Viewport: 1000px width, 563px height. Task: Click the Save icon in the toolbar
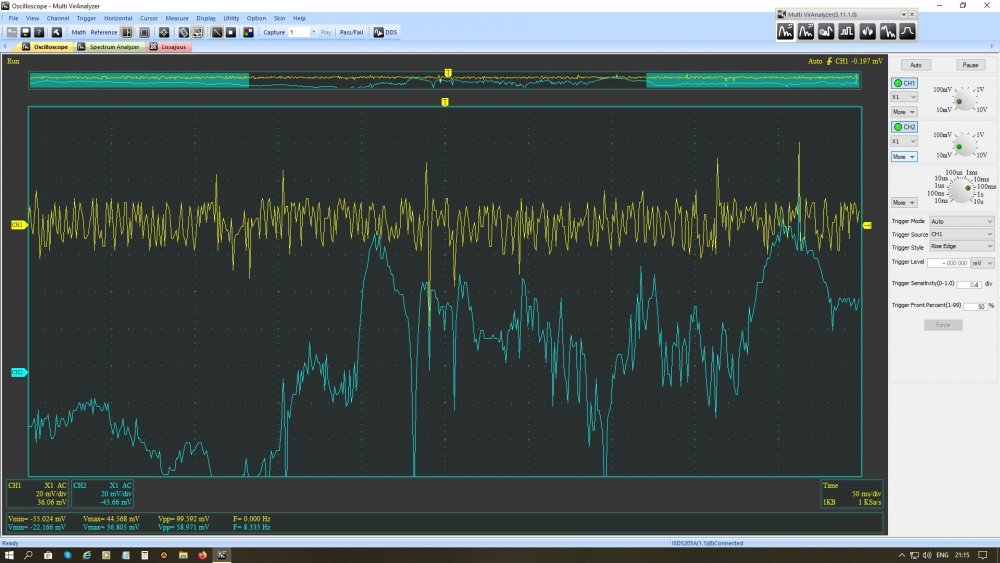pyautogui.click(x=26, y=32)
